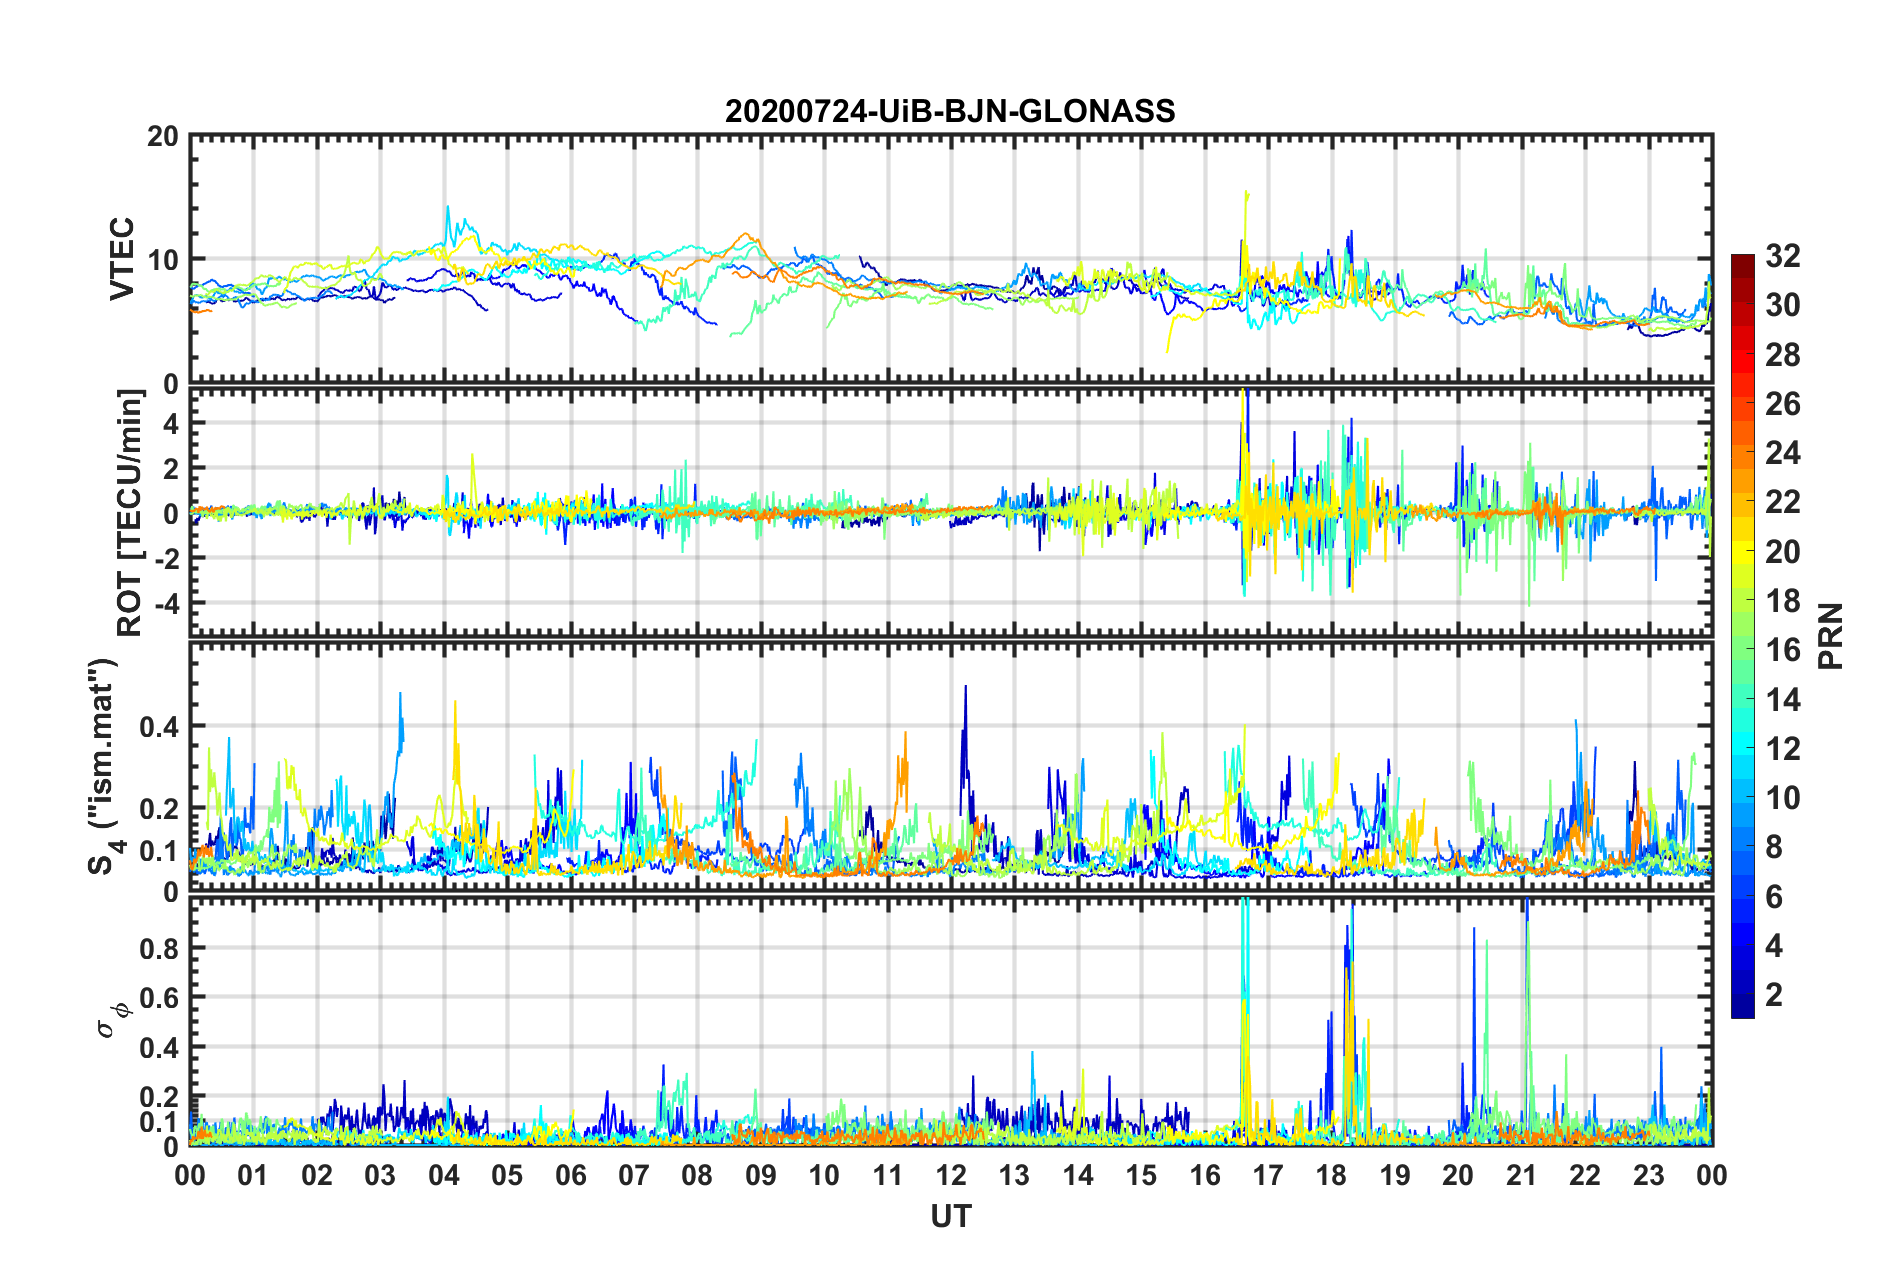Click x-axis hour label 06

(x=571, y=1175)
